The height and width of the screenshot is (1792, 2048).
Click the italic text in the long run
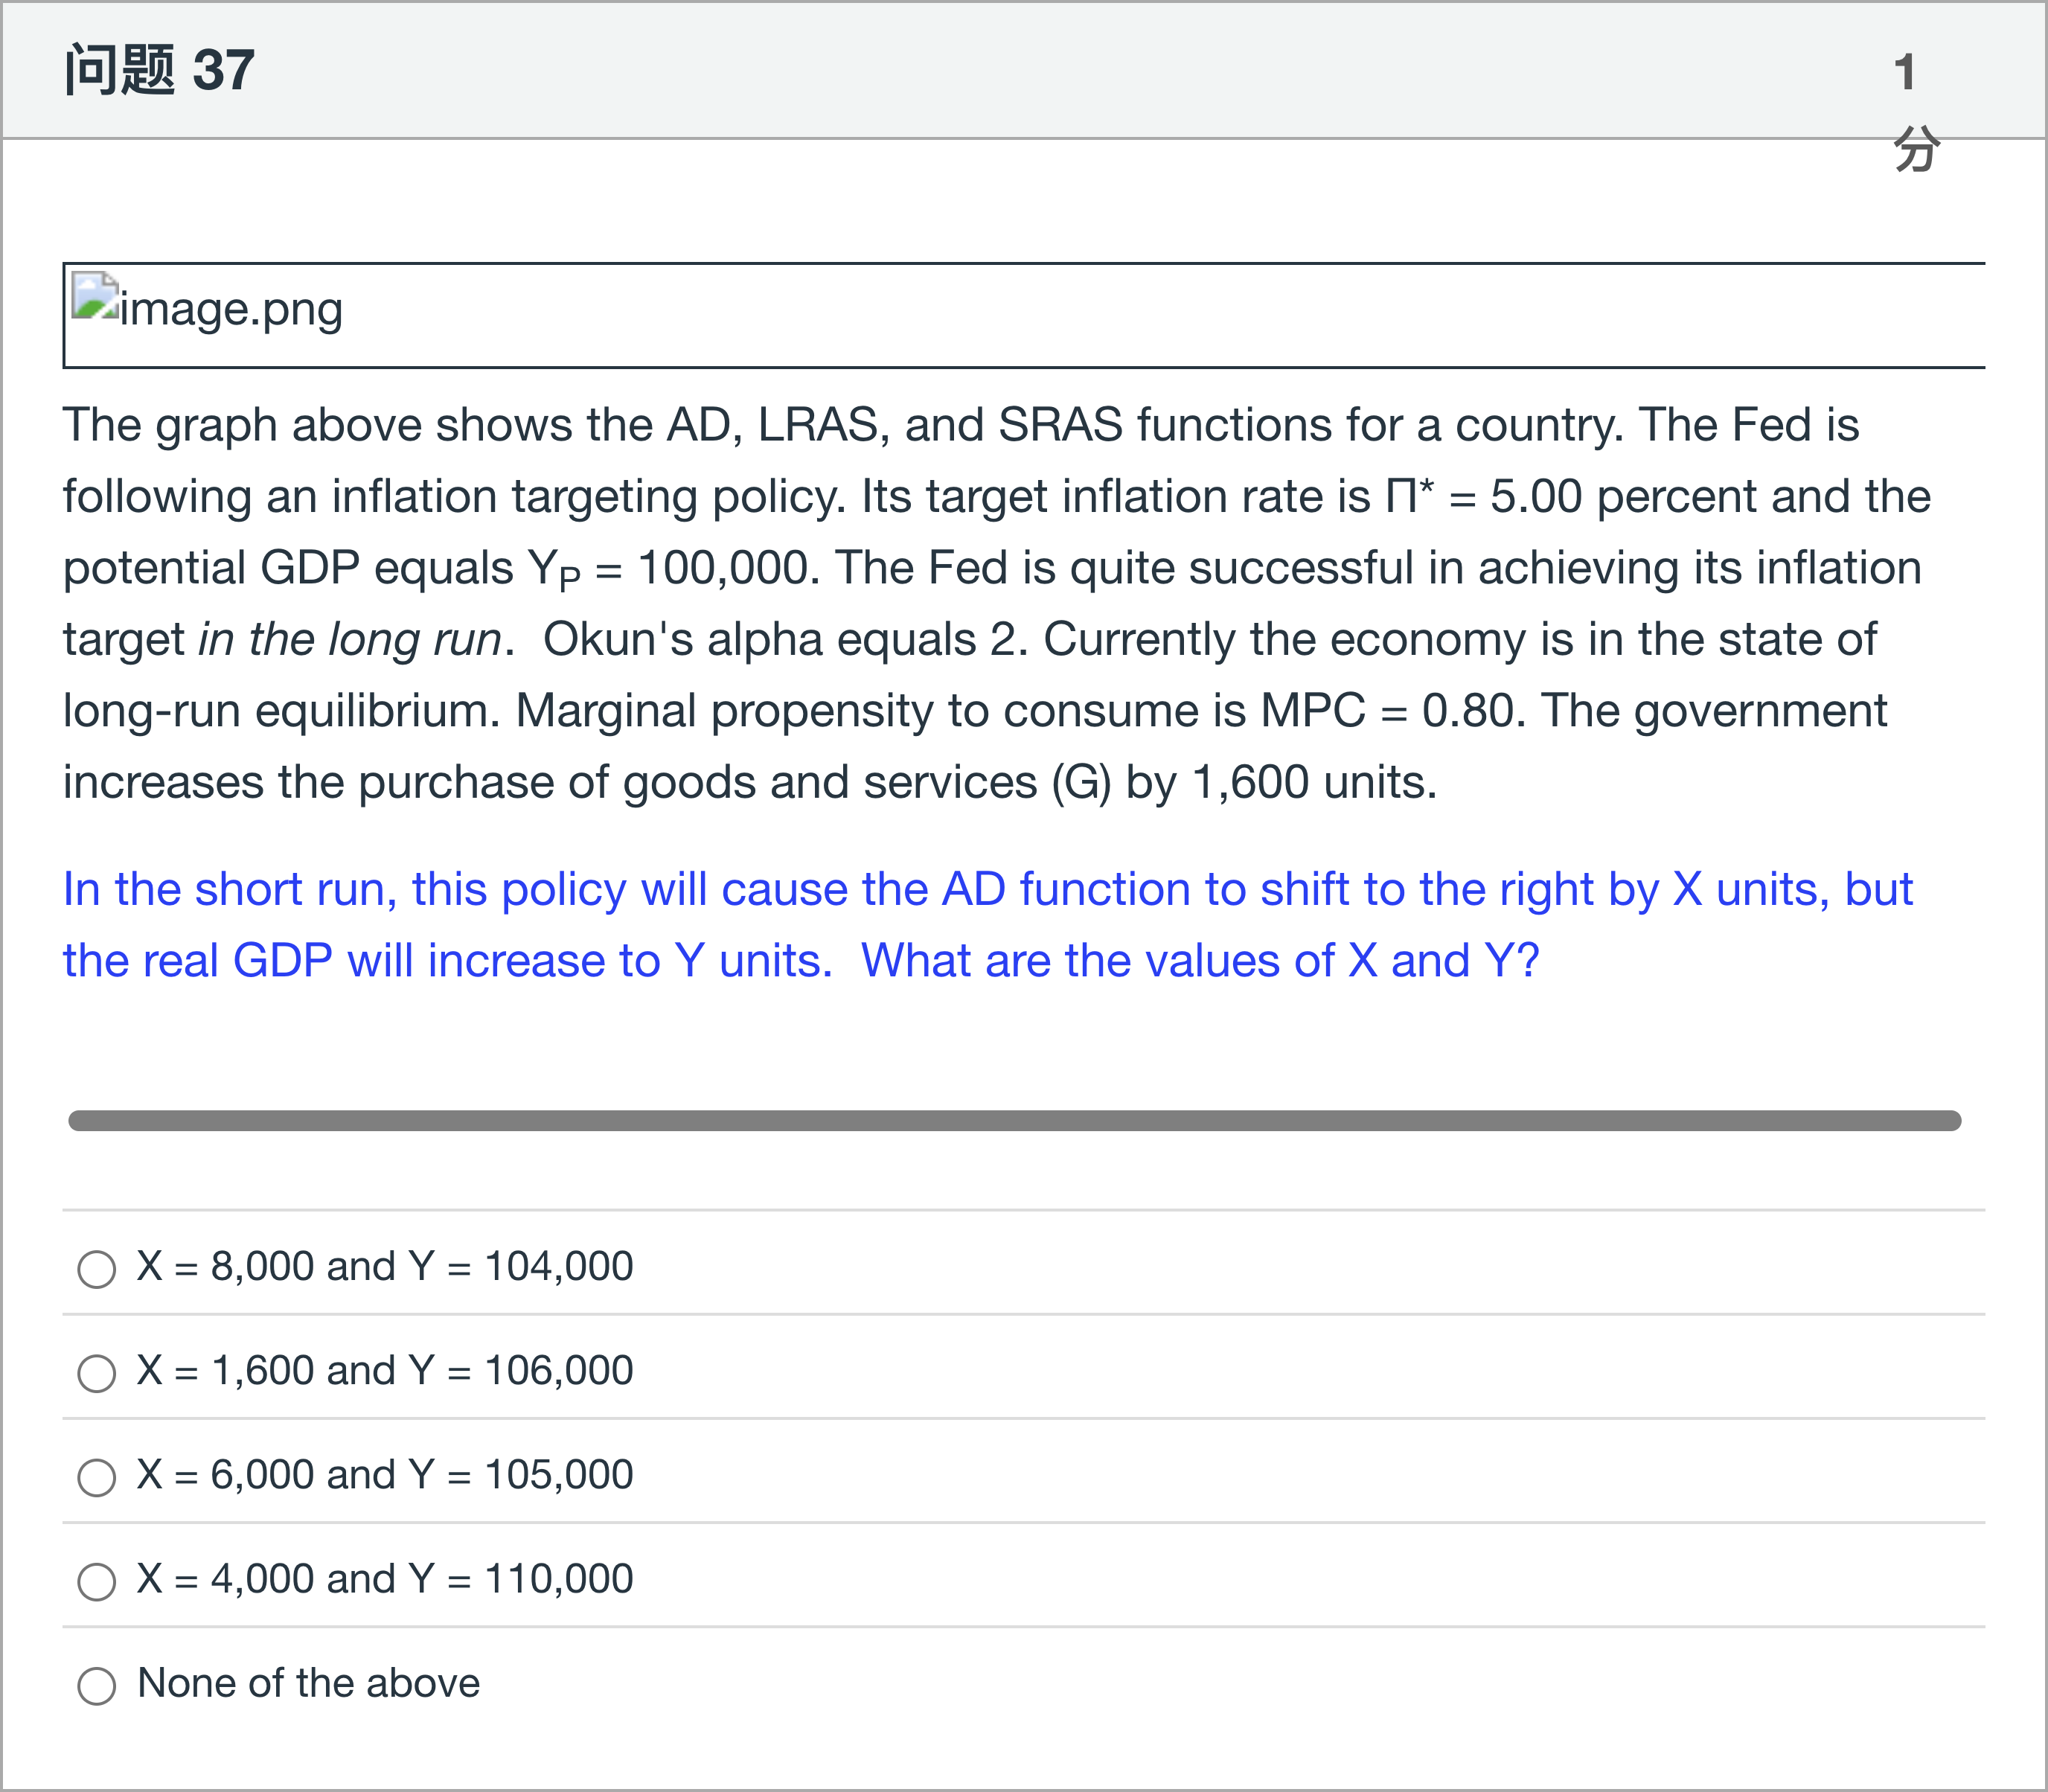click(x=350, y=640)
